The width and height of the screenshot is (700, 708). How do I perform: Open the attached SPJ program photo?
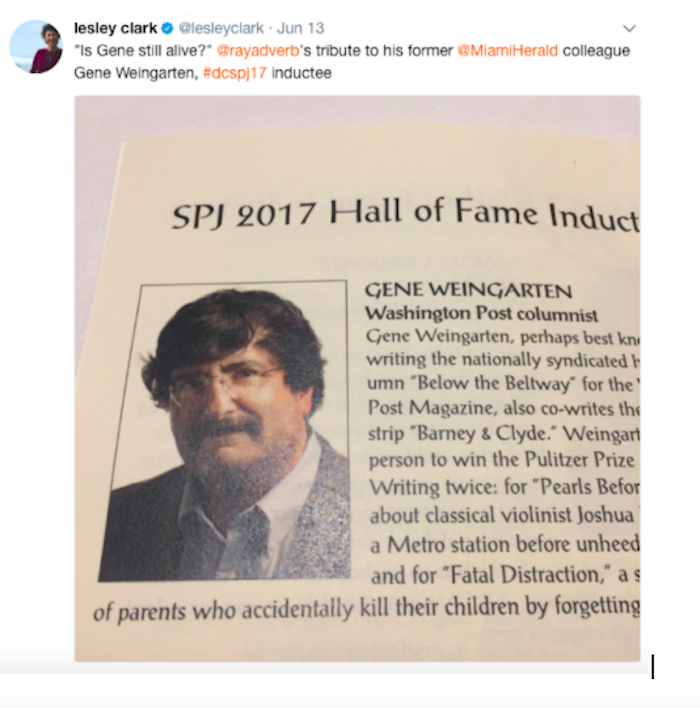point(357,378)
